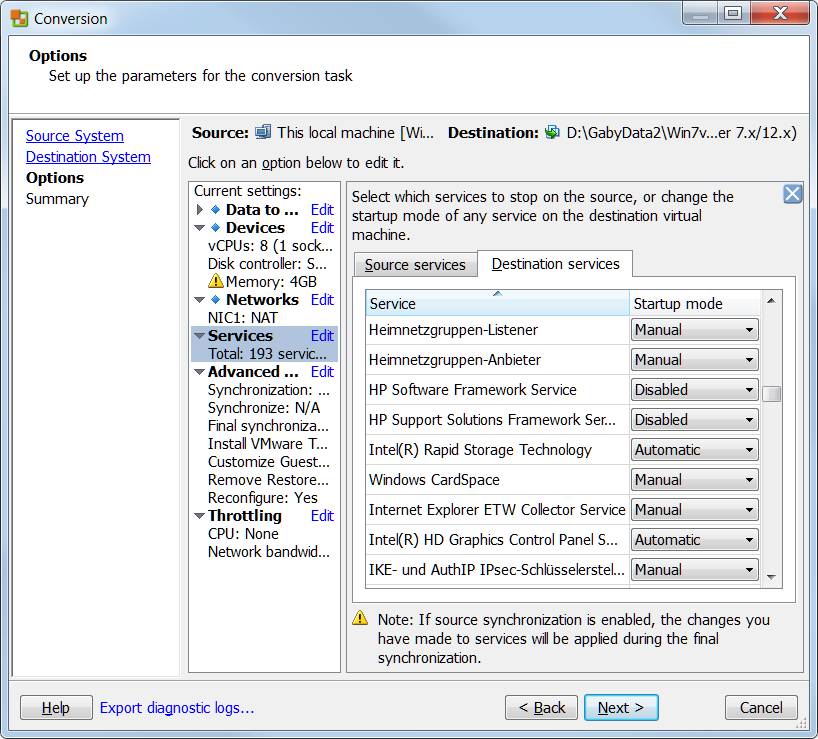
Task: Select the 'CPU: None' throttling setting
Action: coord(243,534)
